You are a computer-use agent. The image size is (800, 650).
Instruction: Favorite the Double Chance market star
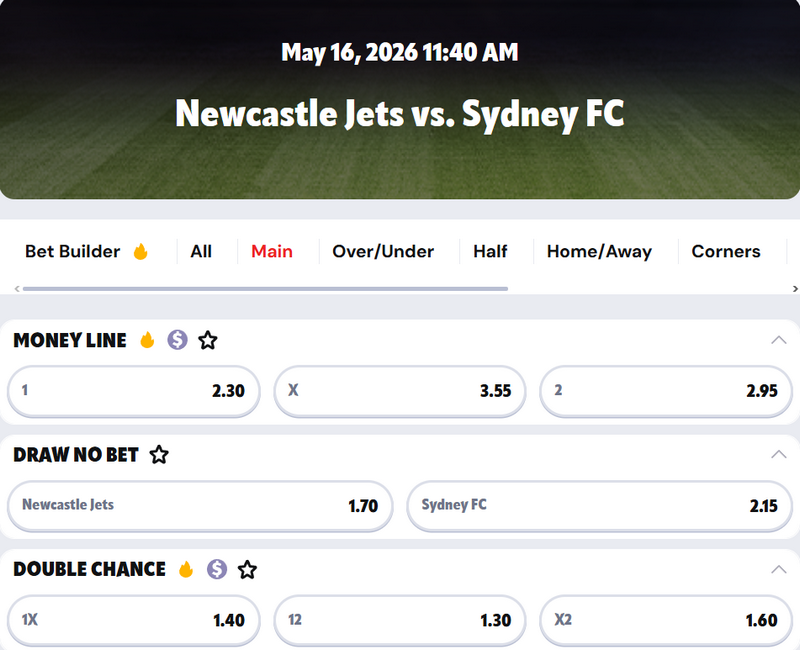pos(247,569)
